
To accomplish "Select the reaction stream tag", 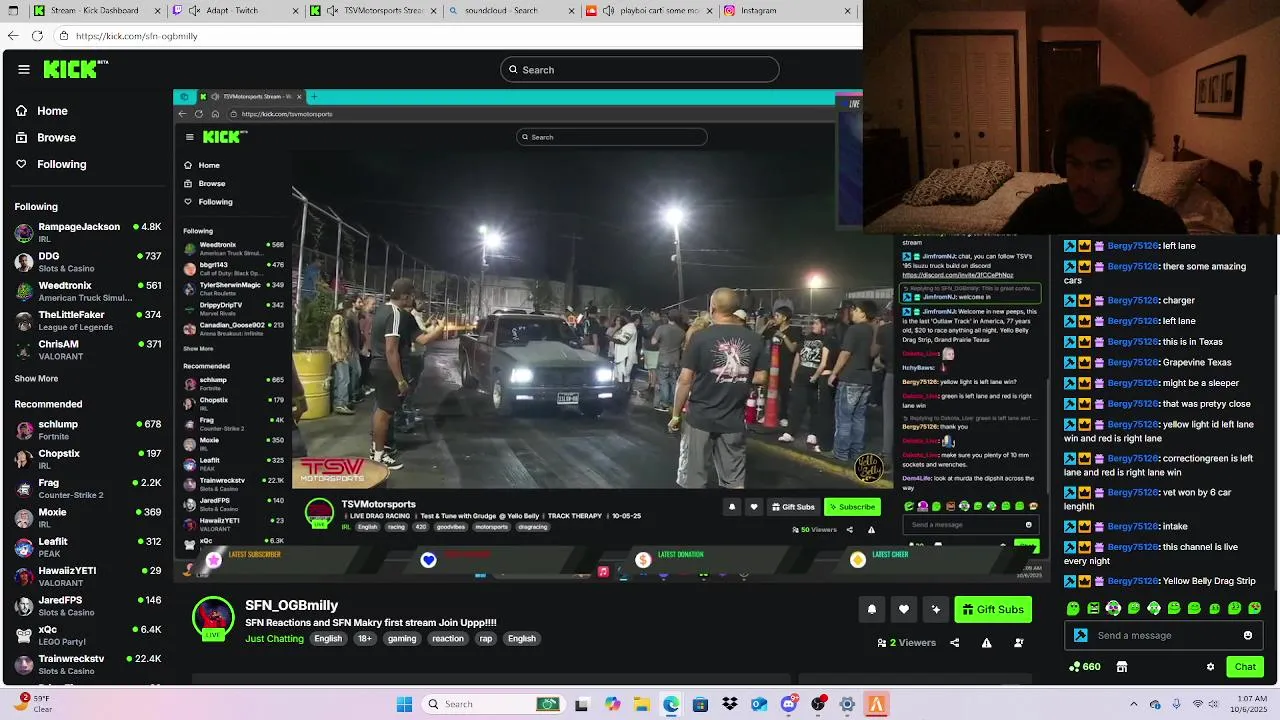I will click(447, 638).
